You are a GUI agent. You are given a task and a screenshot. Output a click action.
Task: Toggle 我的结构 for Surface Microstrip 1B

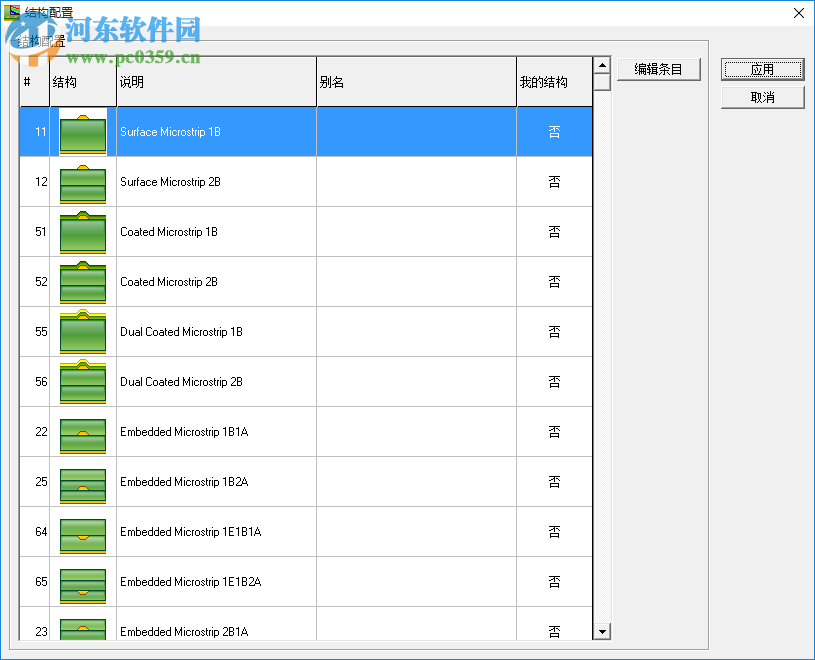pos(555,131)
